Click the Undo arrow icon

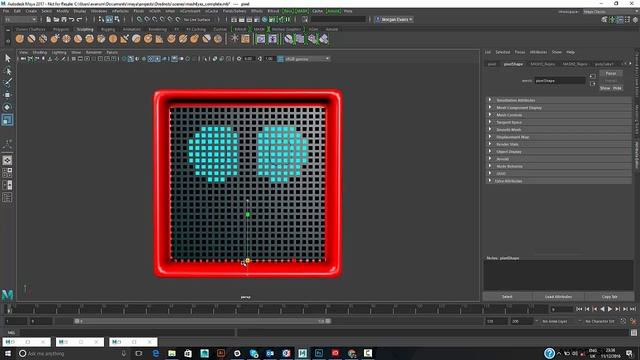tap(71, 19)
